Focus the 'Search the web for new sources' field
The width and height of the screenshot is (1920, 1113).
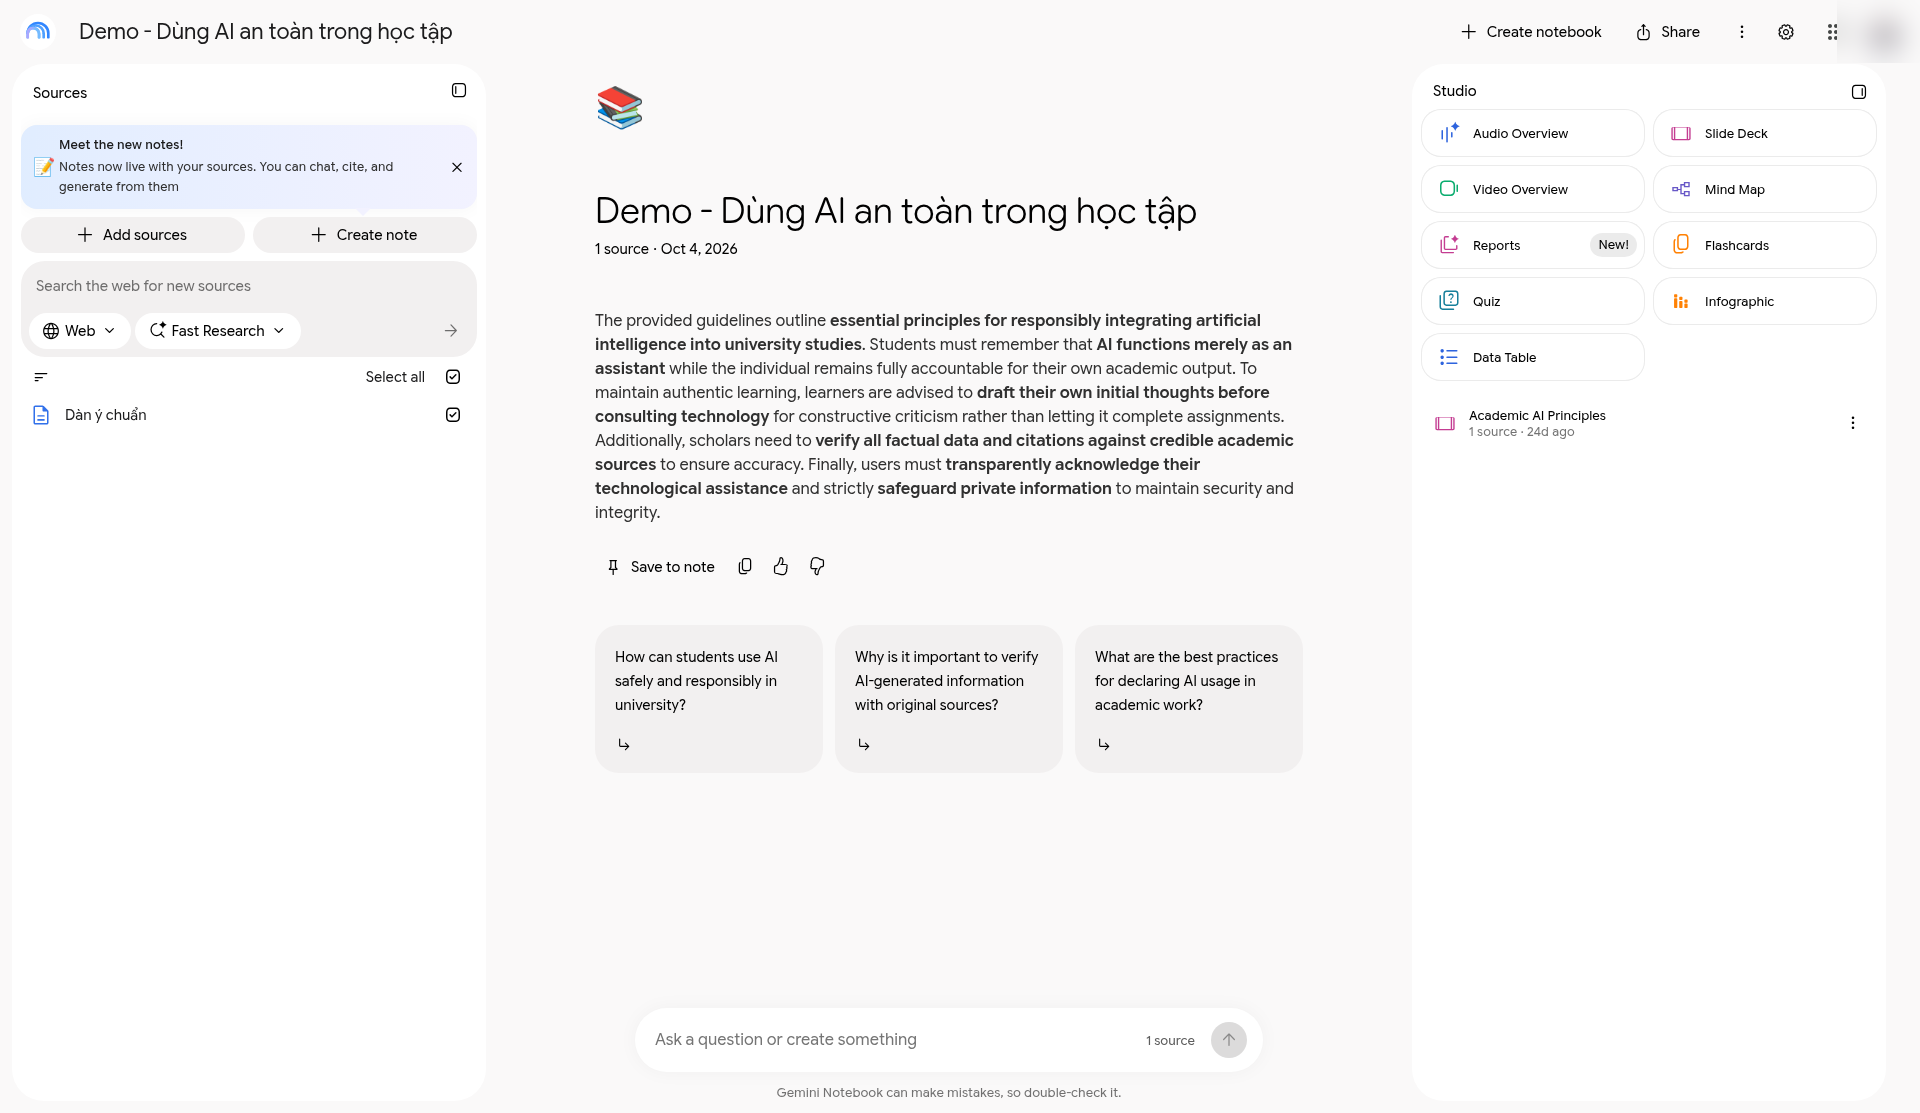[x=249, y=286]
